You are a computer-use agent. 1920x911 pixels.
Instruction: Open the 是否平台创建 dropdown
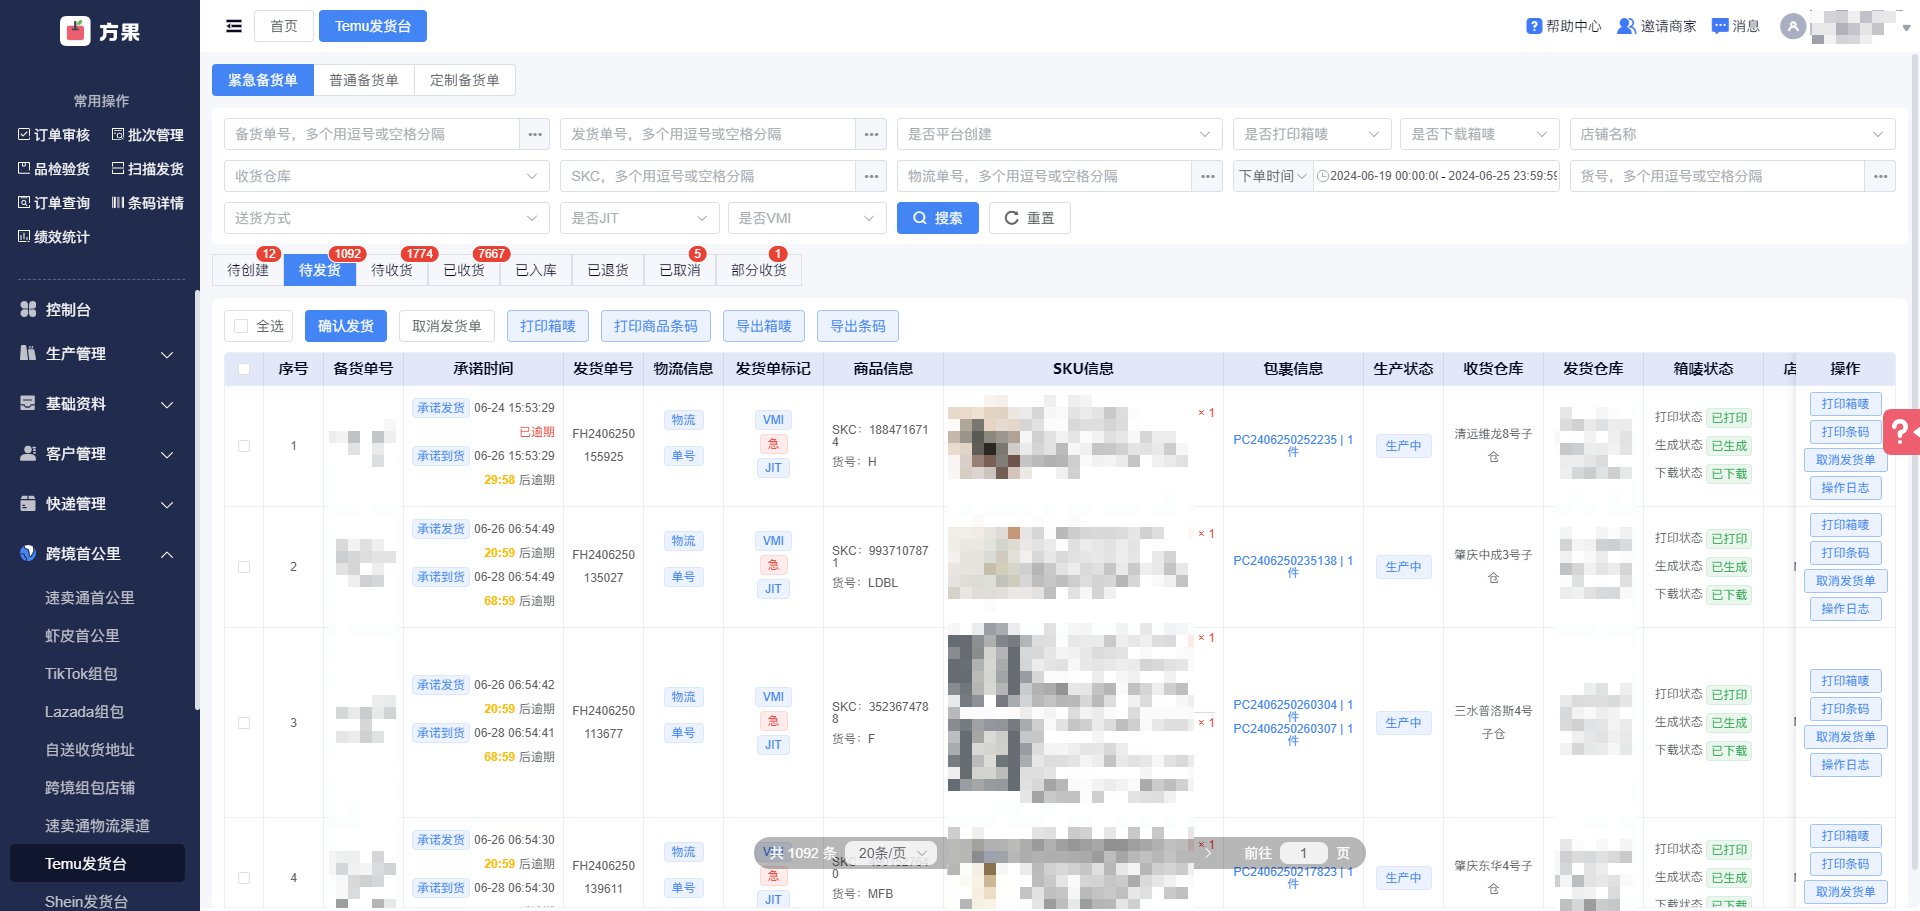1059,134
